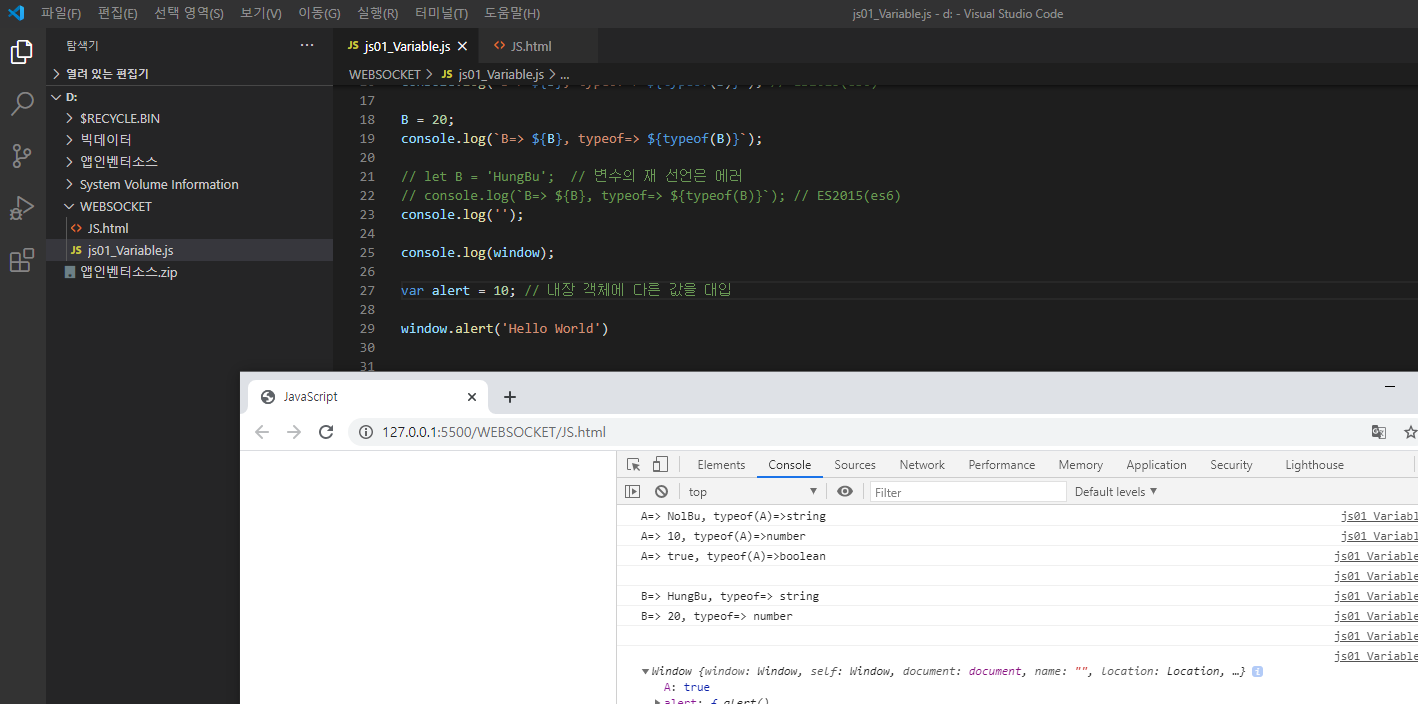Clear the console output
This screenshot has width=1418, height=704.
(661, 491)
